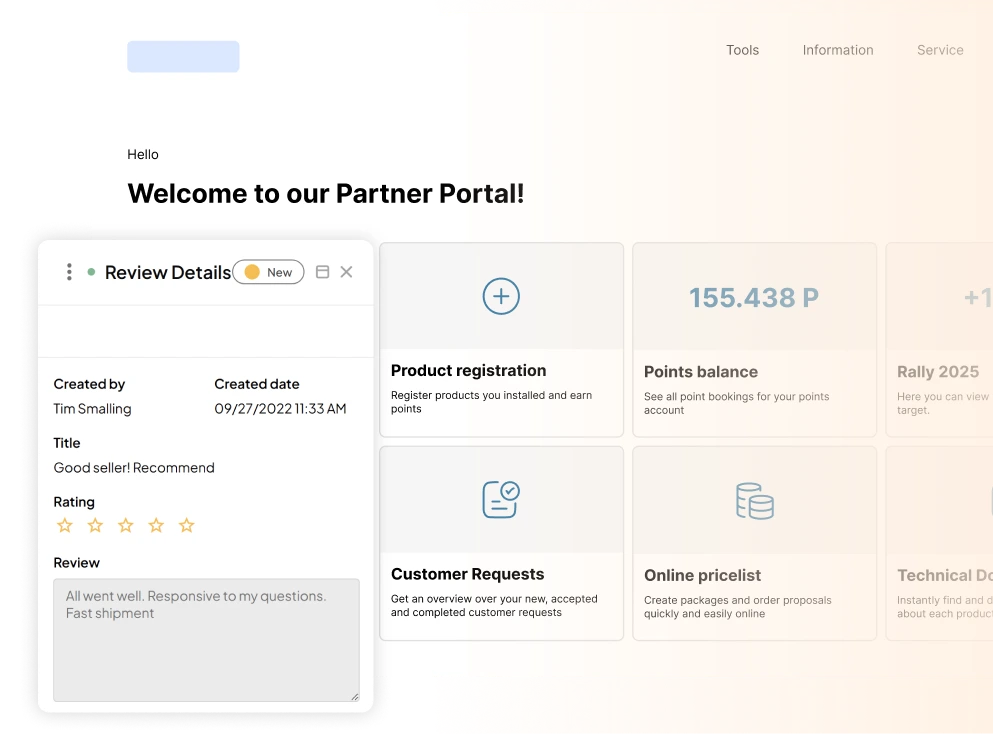Viewport: 993px width, 734px height.
Task: Click the title text Good seller! Recommend
Action: click(134, 467)
